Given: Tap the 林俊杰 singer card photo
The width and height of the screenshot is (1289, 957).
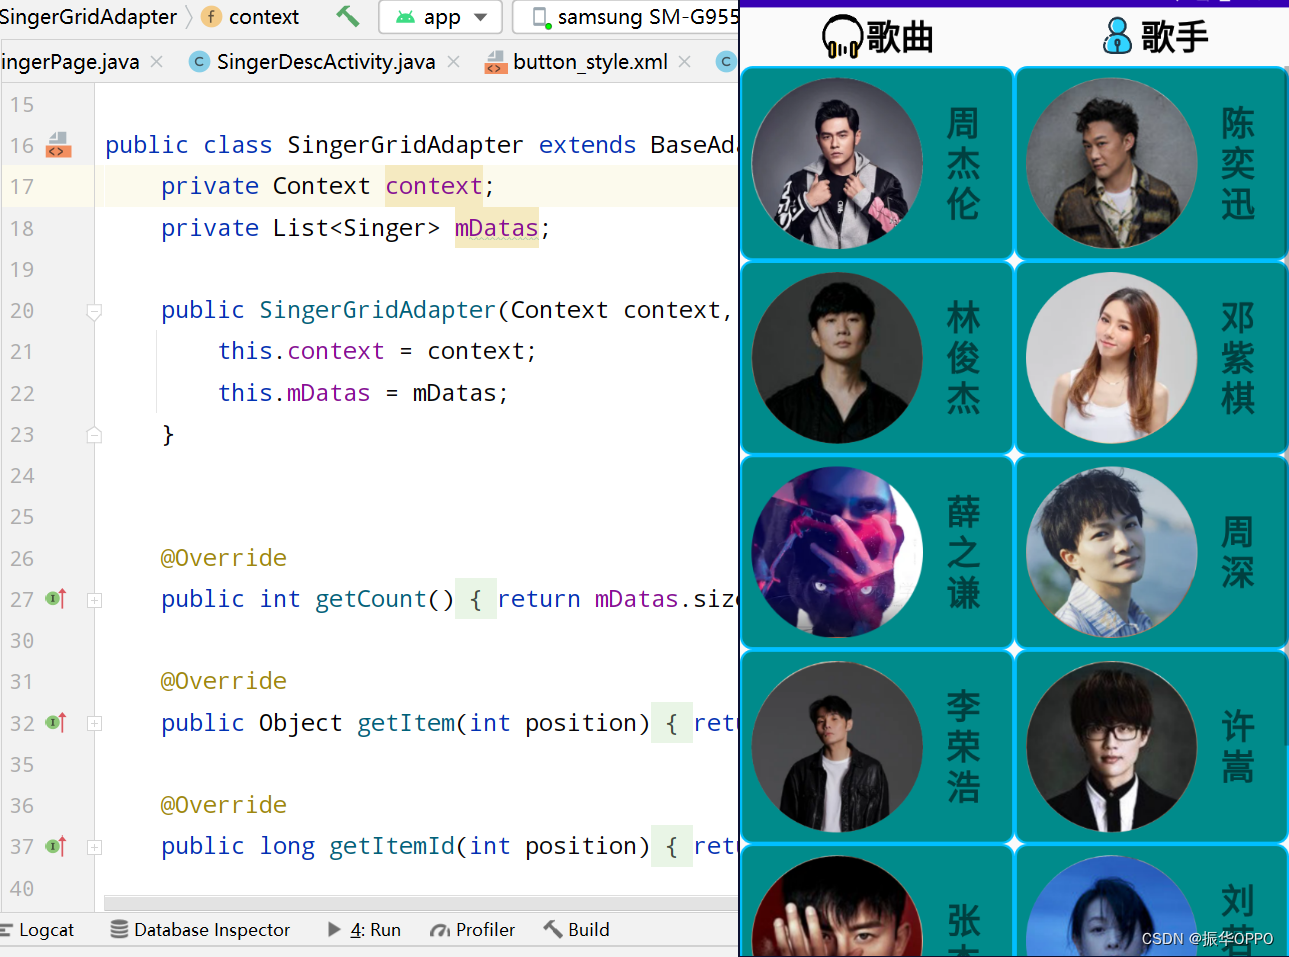Looking at the screenshot, I should click(837, 357).
